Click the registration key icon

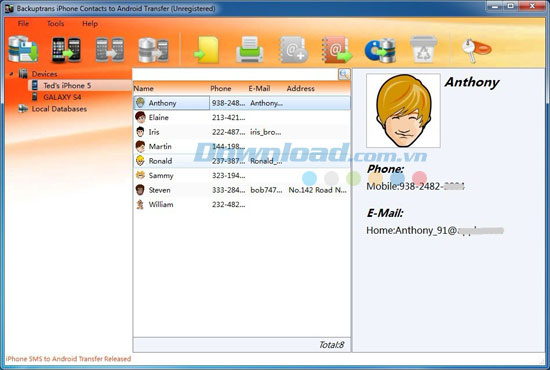(476, 50)
